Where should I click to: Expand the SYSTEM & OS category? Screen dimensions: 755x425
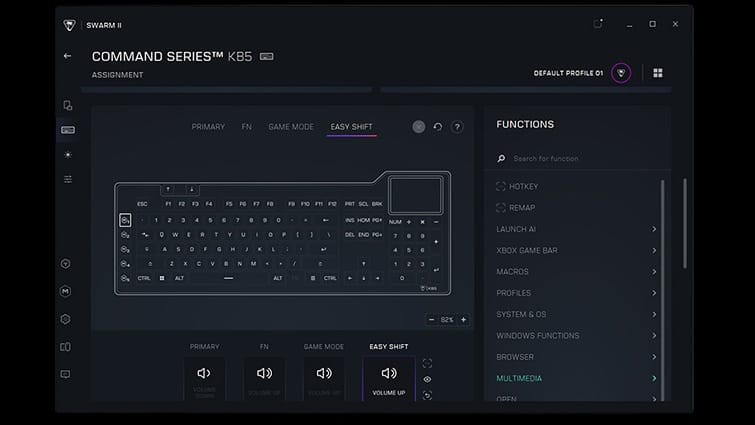tap(577, 314)
